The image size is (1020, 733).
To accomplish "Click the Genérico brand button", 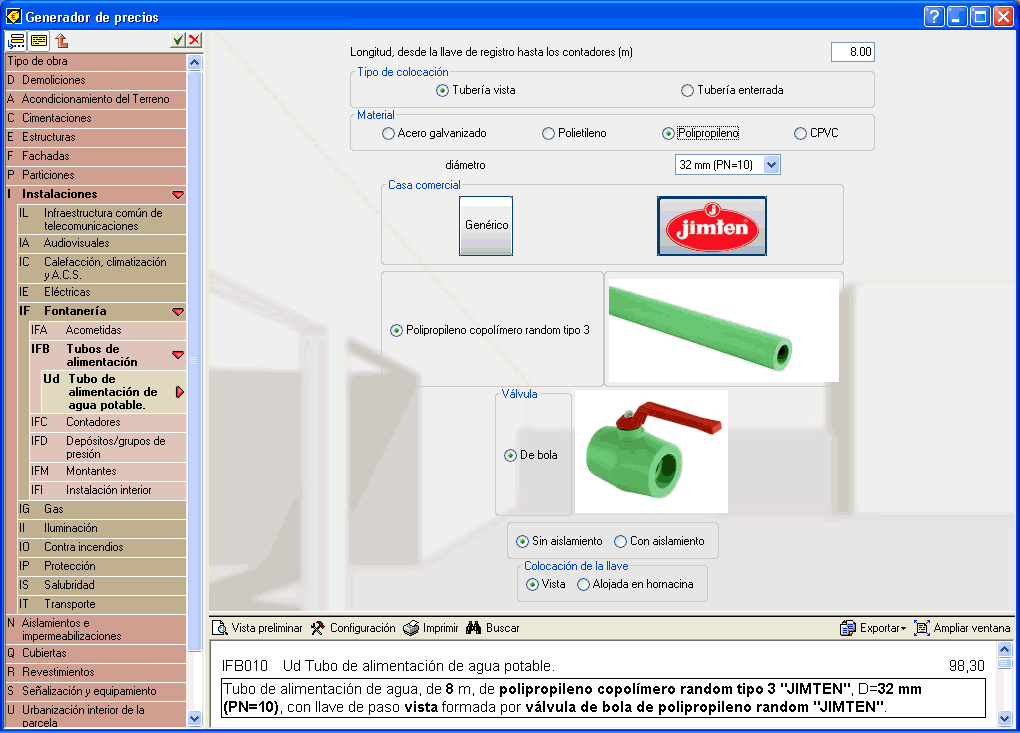I will coord(486,226).
